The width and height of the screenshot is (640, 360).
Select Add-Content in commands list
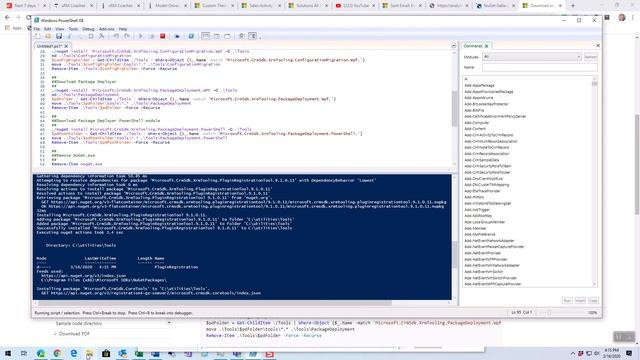(475, 129)
